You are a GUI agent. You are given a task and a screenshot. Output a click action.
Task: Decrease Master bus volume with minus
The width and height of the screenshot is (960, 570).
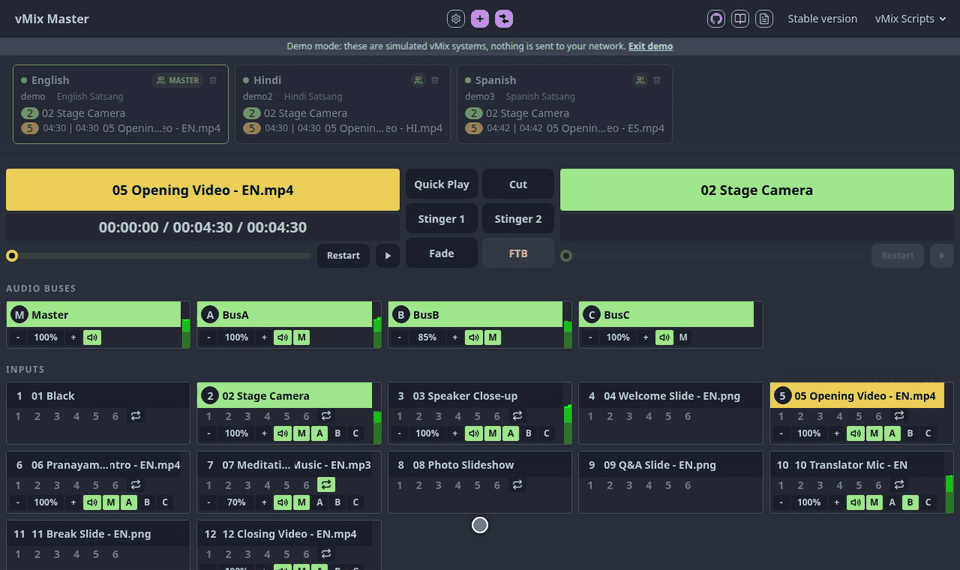point(18,337)
